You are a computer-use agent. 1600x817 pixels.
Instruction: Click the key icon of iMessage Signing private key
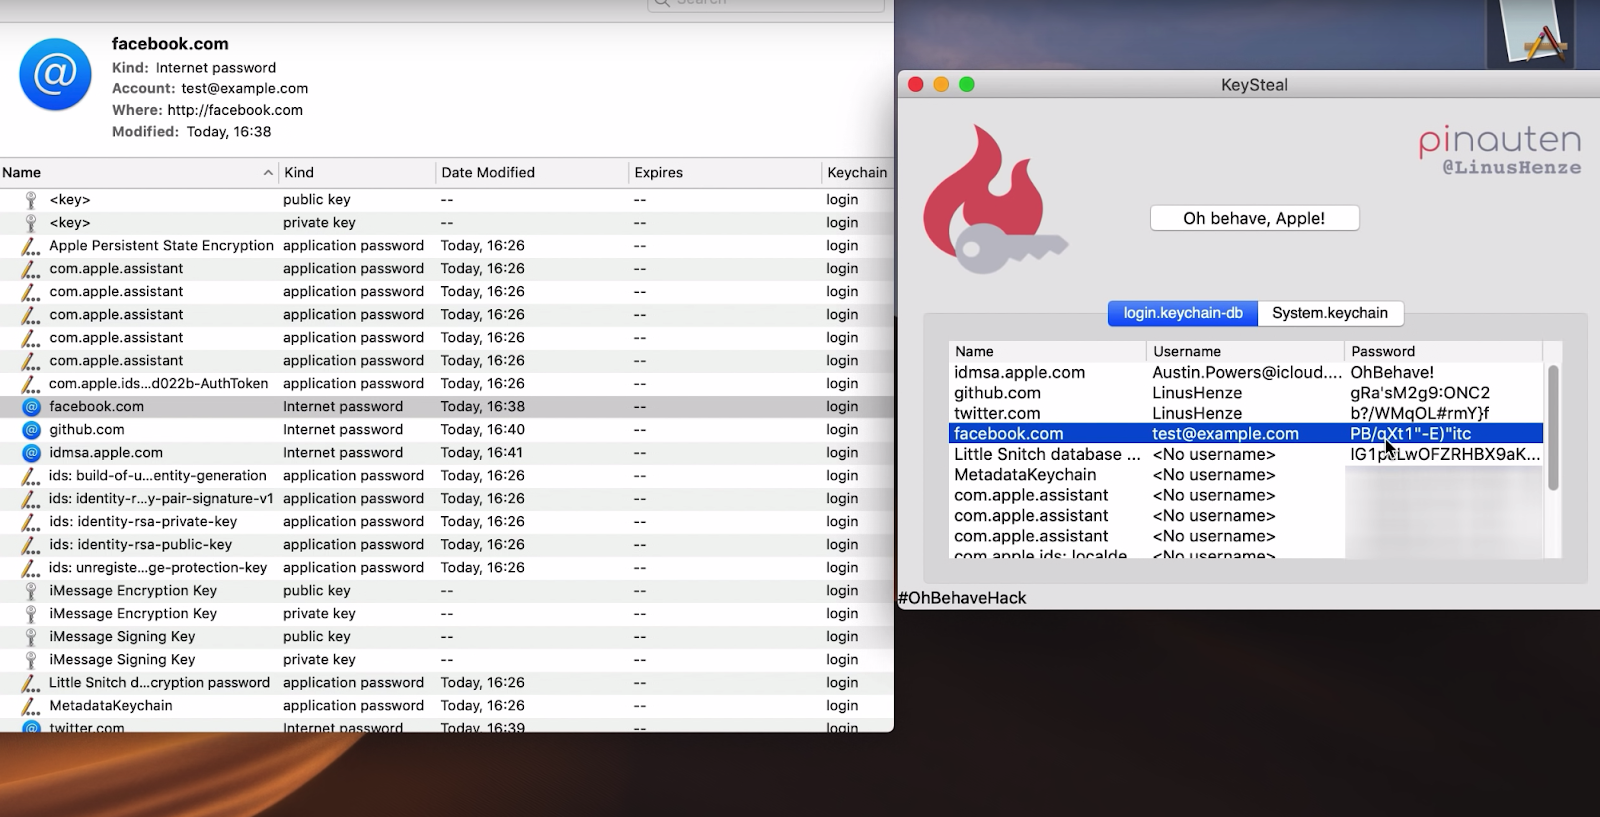[x=31, y=660]
